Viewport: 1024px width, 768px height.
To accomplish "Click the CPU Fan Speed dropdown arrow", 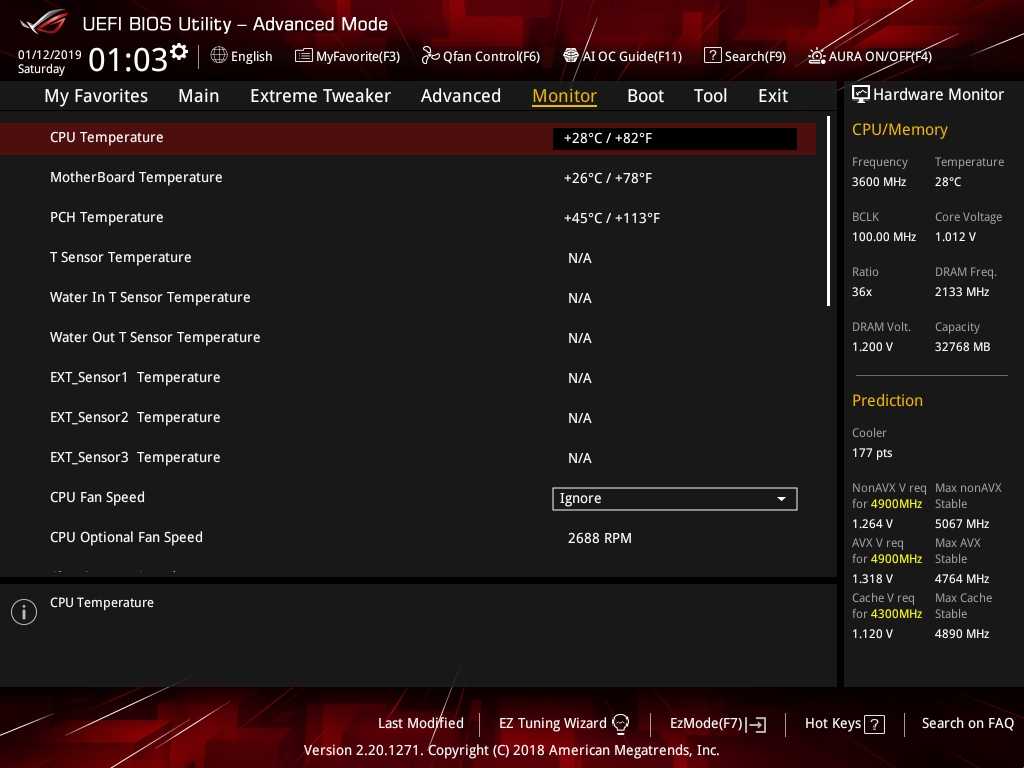I will click(x=781, y=498).
